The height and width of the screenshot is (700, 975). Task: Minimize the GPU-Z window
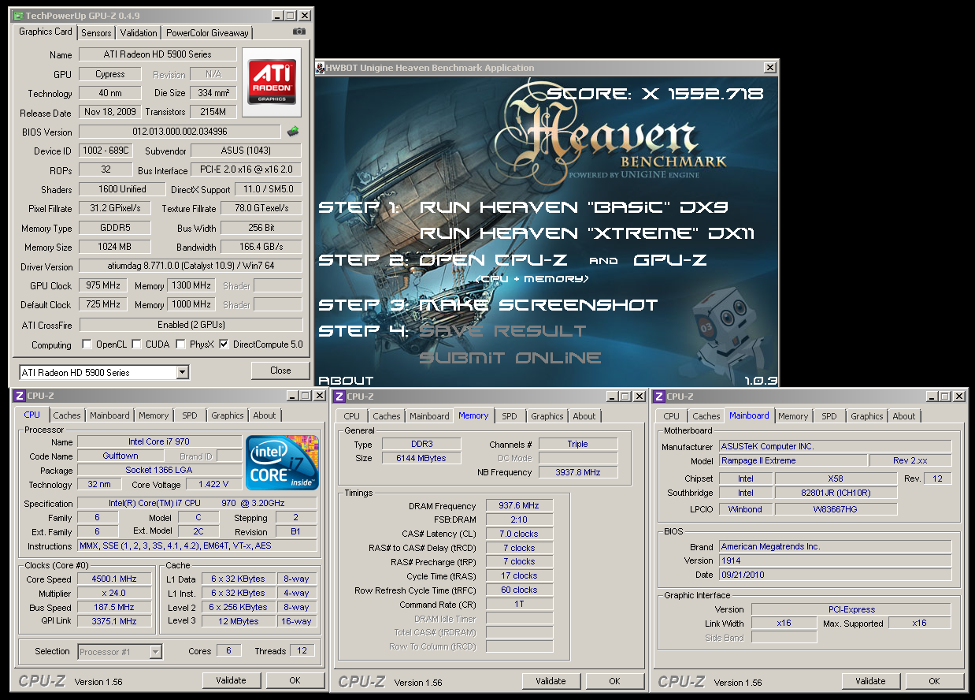(x=279, y=15)
